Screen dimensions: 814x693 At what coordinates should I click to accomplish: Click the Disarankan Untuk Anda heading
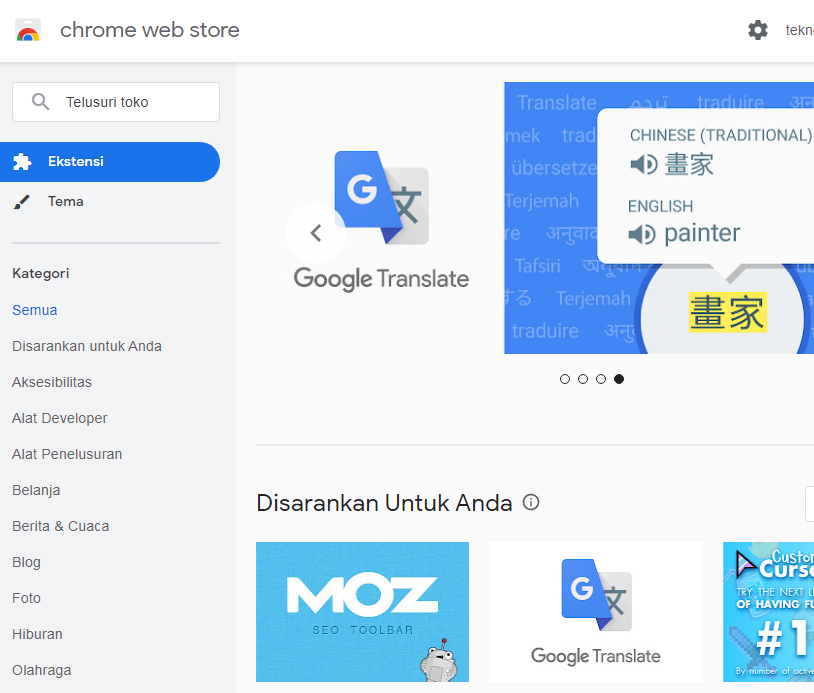pos(384,503)
